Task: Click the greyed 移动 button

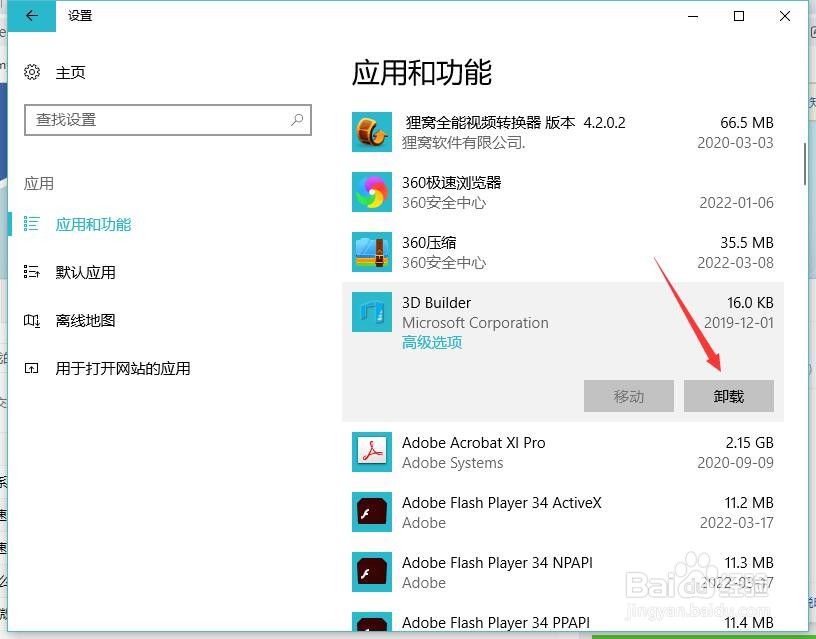Action: [x=629, y=396]
